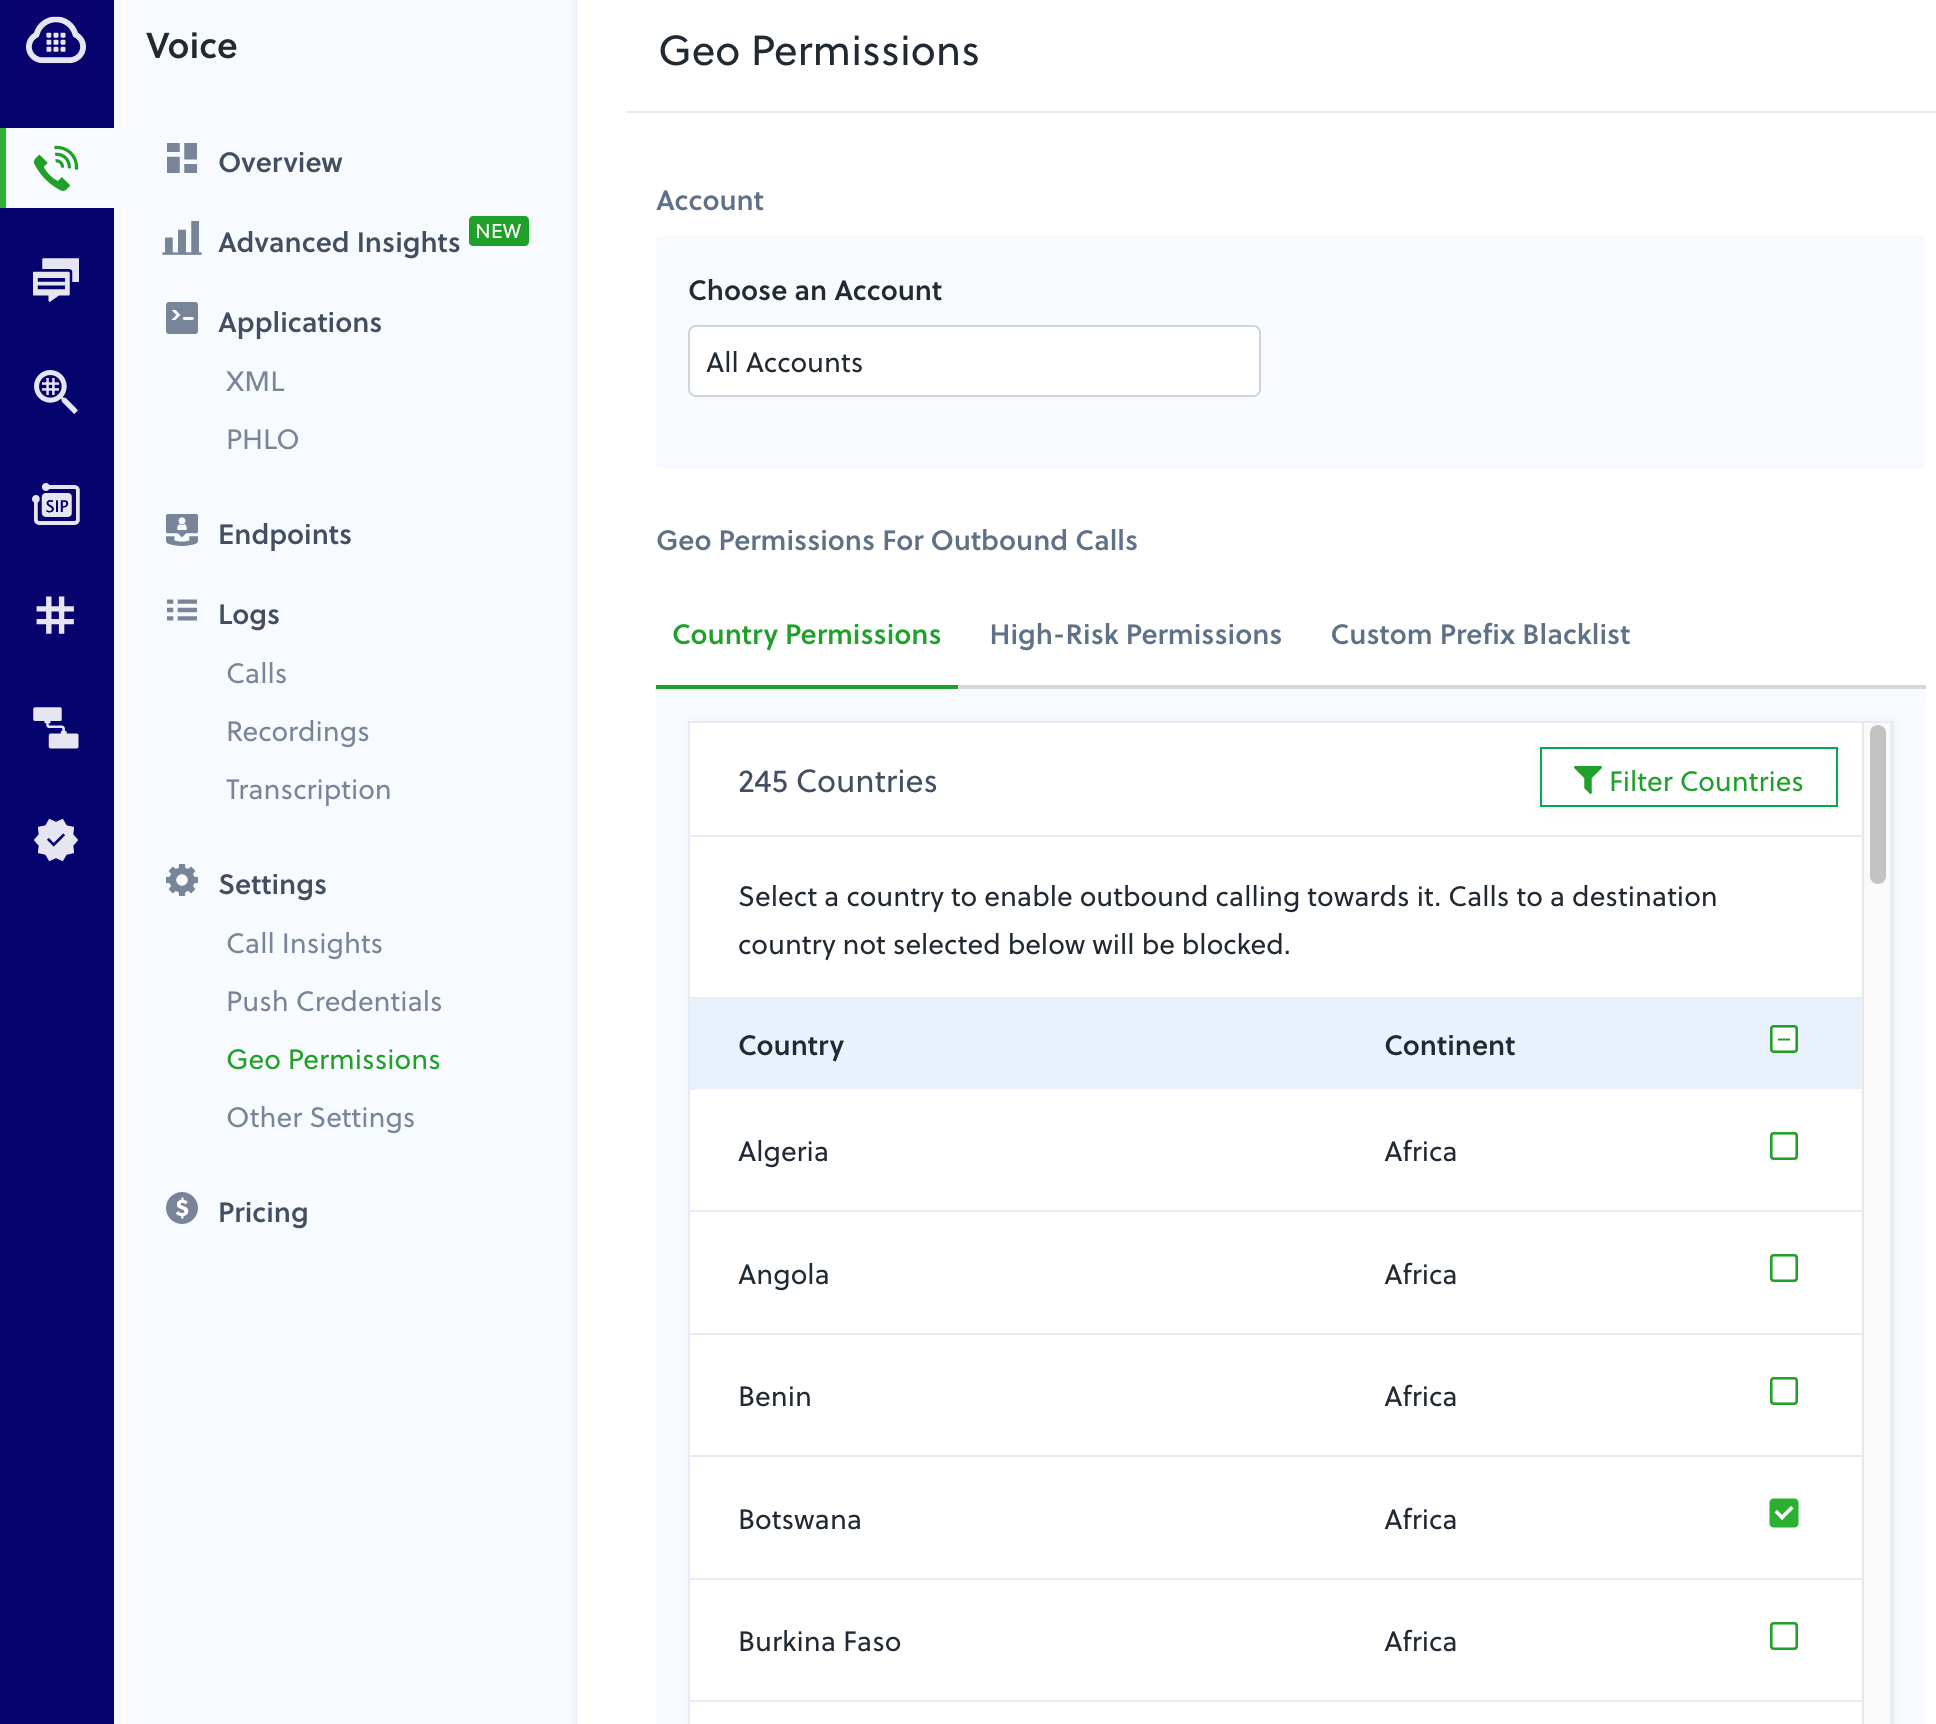Enable outbound calls to Algeria

1783,1147
